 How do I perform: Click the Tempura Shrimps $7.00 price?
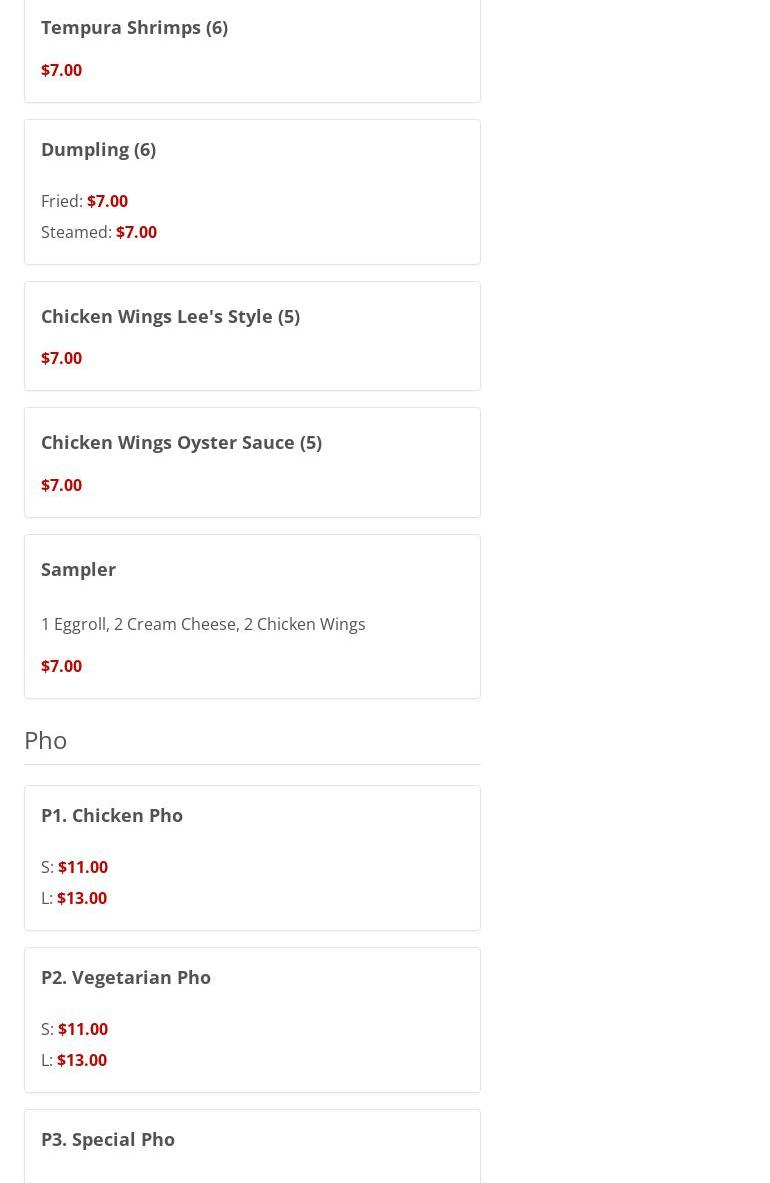click(x=61, y=70)
